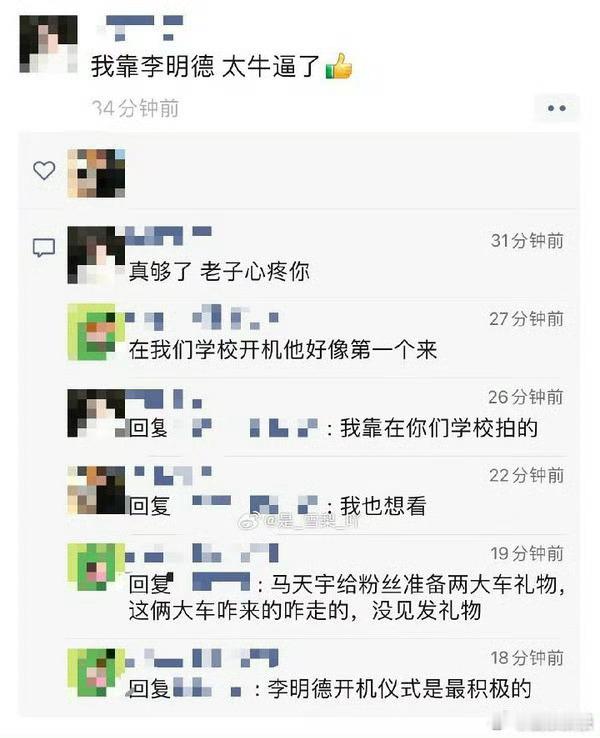
Task: Tap the speech bubble comment icon
Action: pyautogui.click(x=44, y=248)
